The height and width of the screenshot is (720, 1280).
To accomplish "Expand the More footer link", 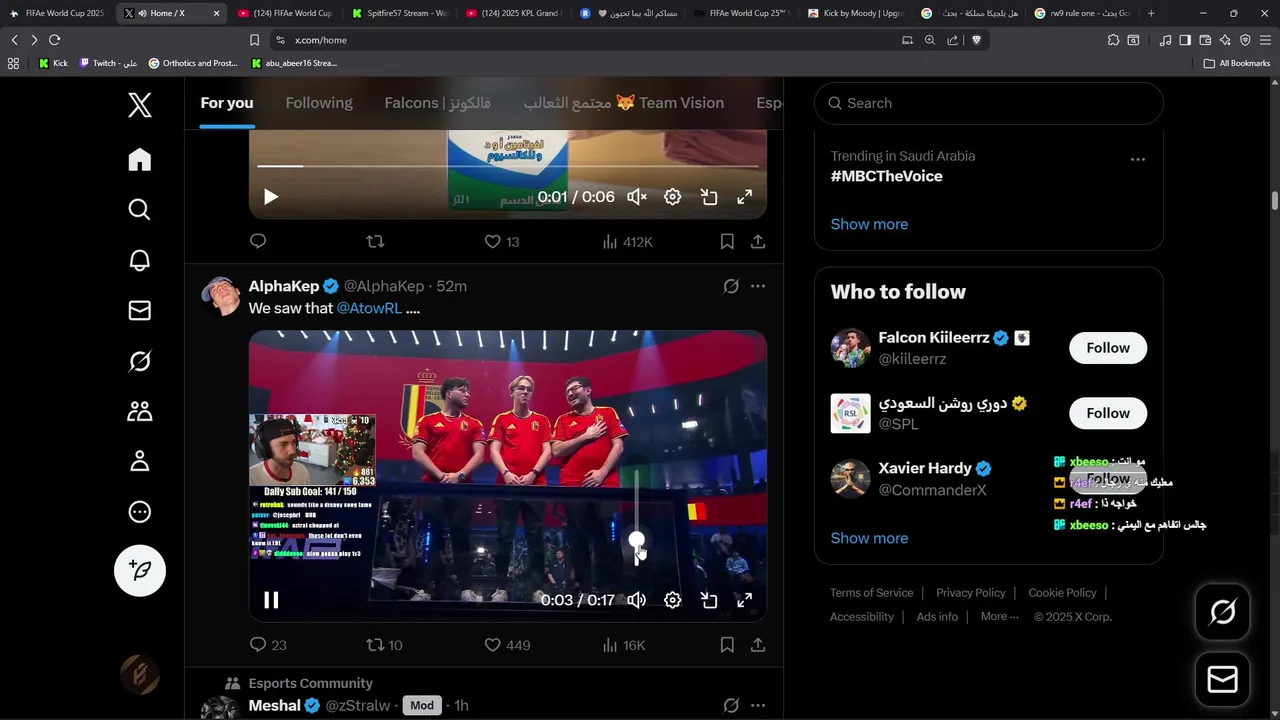I will point(999,617).
